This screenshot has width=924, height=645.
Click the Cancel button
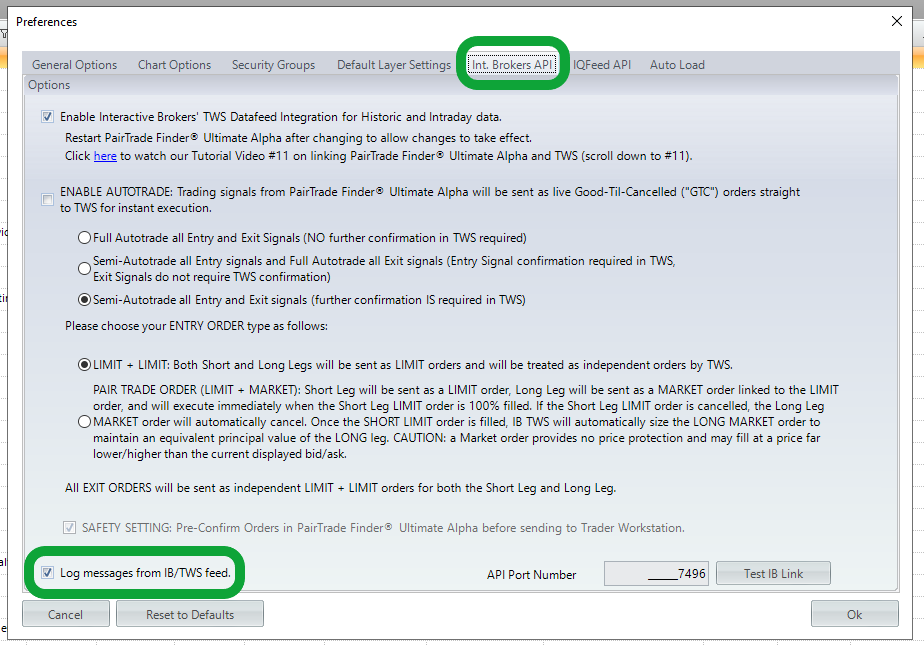tap(65, 614)
